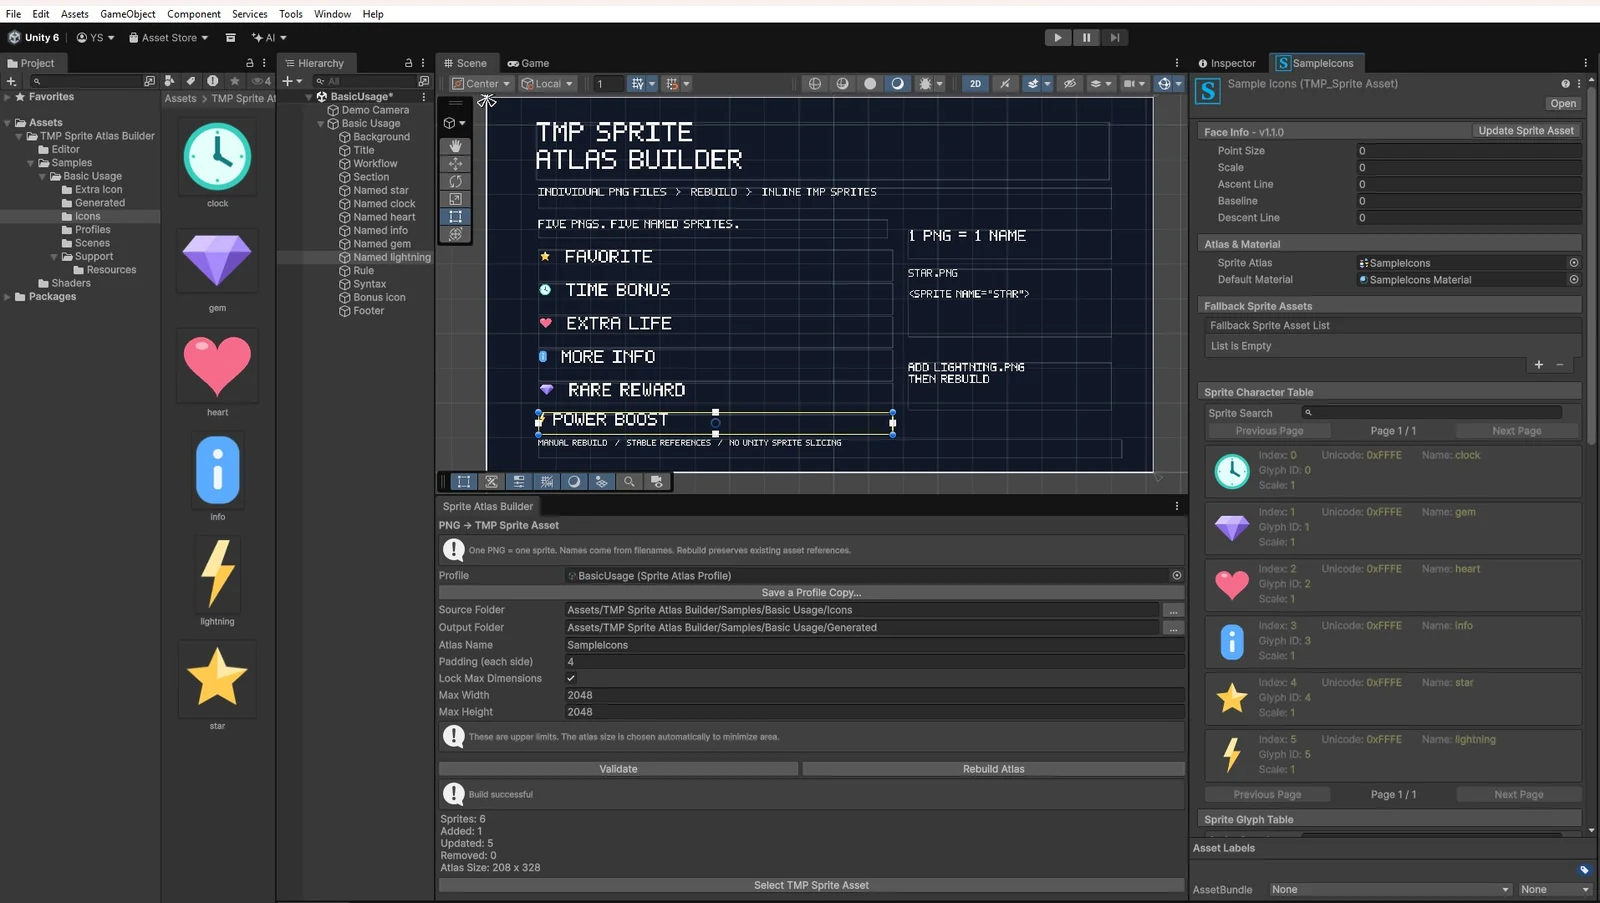This screenshot has height=903, width=1600.
Task: Toggle Lock Max Dimensions checkbox
Action: pyautogui.click(x=571, y=678)
